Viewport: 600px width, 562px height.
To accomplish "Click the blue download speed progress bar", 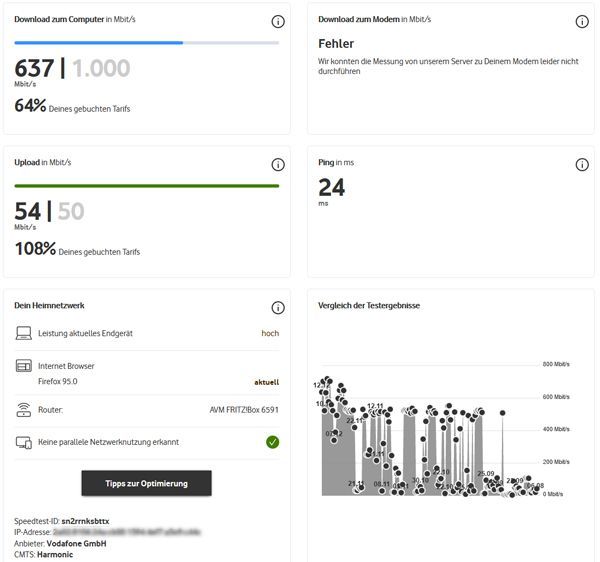I will coord(98,43).
